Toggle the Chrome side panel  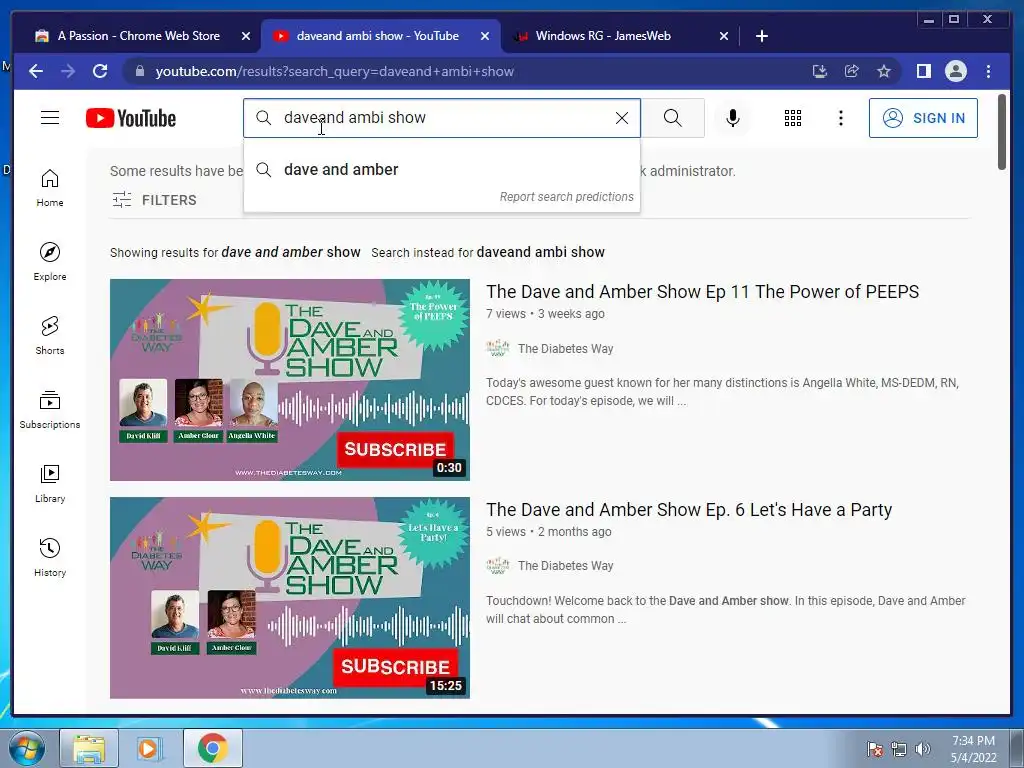tap(923, 71)
